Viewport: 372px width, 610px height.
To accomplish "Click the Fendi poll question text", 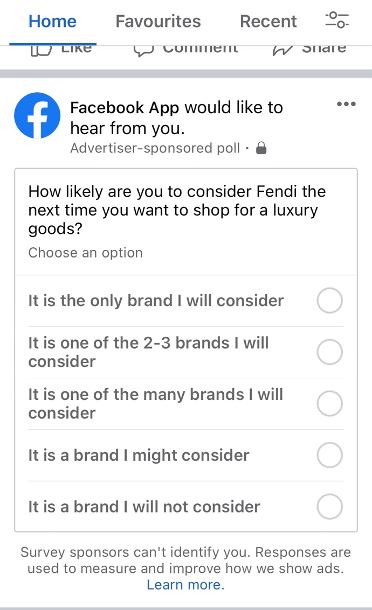I will pos(177,210).
